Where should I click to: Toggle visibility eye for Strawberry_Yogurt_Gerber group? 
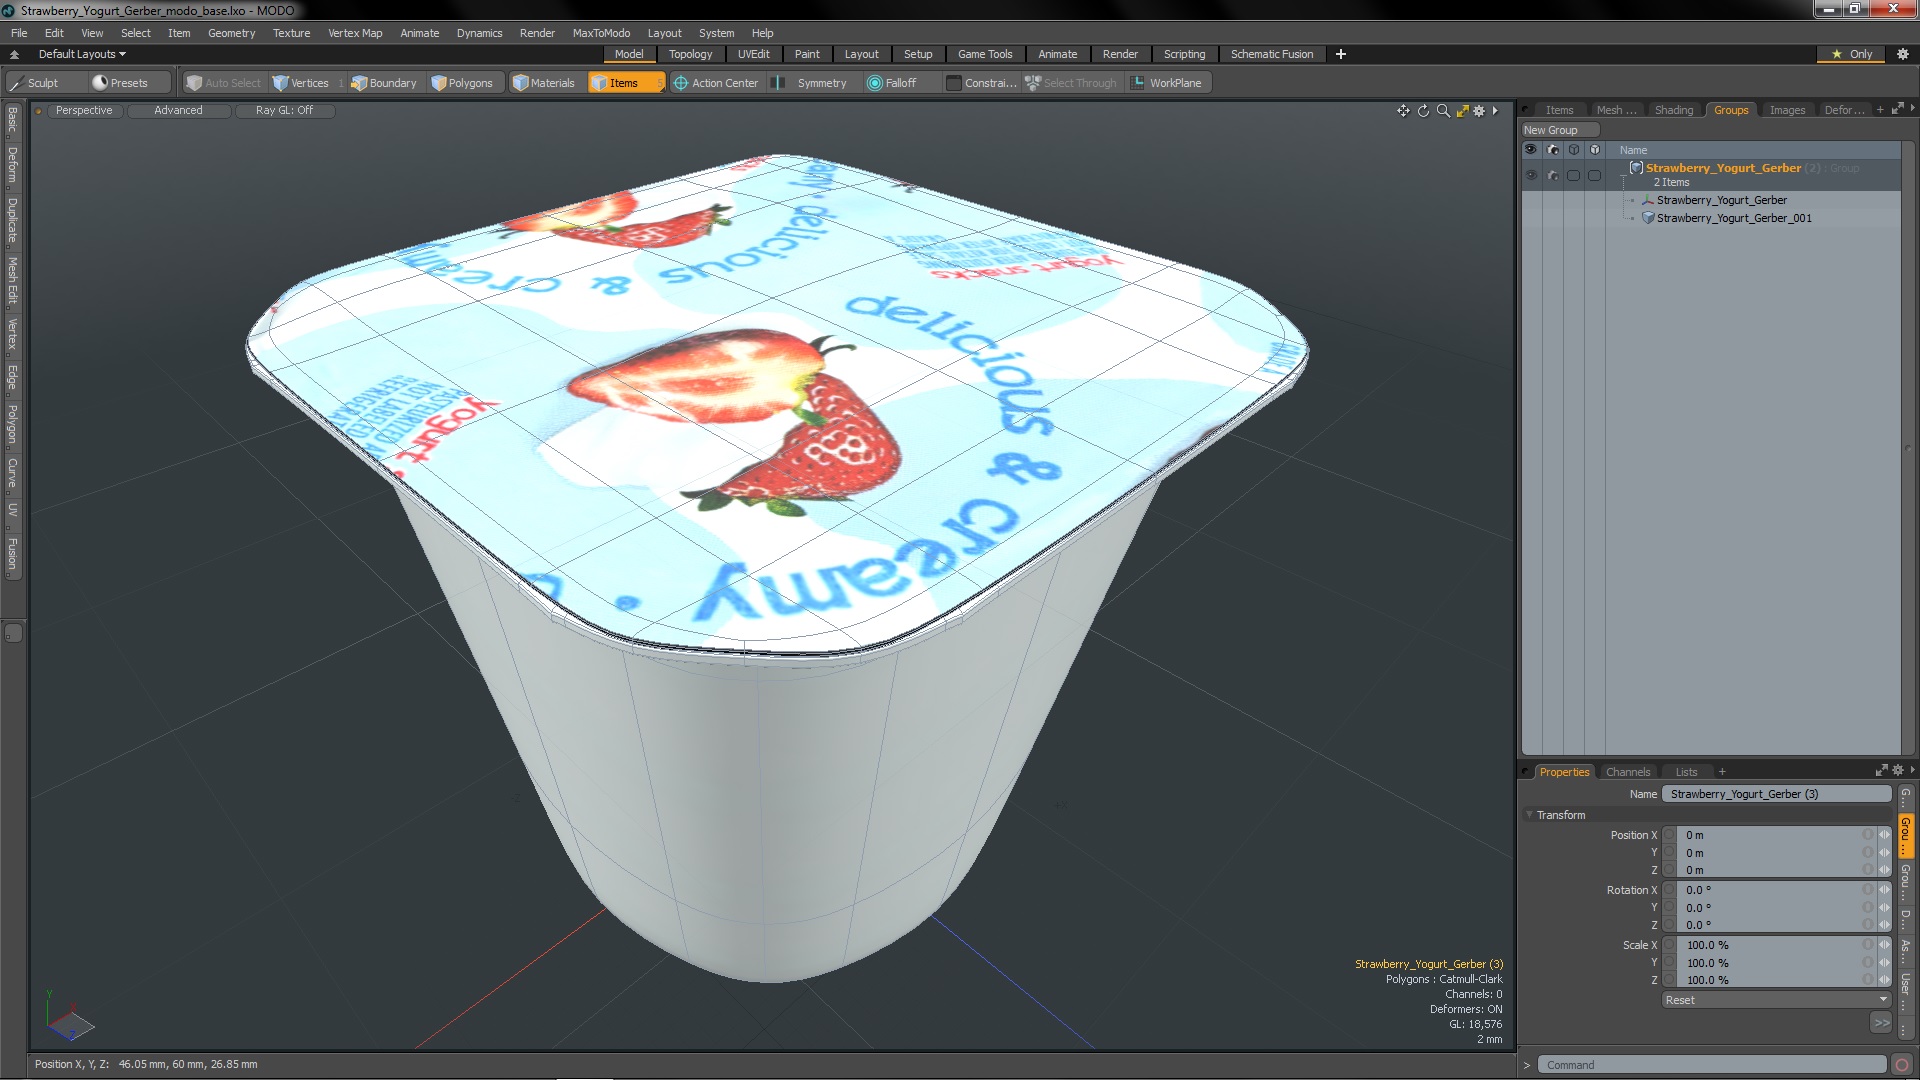pos(1530,175)
